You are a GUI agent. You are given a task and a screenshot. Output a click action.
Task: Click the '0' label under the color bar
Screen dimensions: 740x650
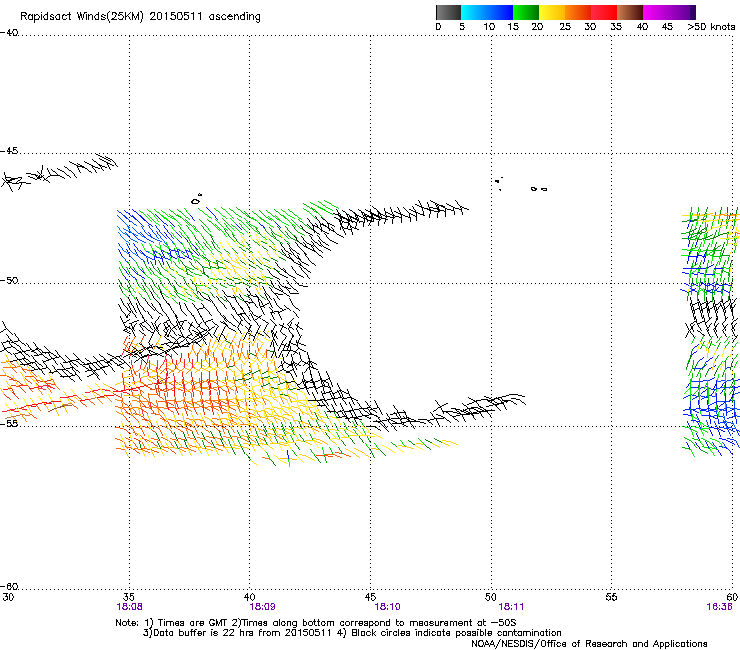pyautogui.click(x=438, y=27)
